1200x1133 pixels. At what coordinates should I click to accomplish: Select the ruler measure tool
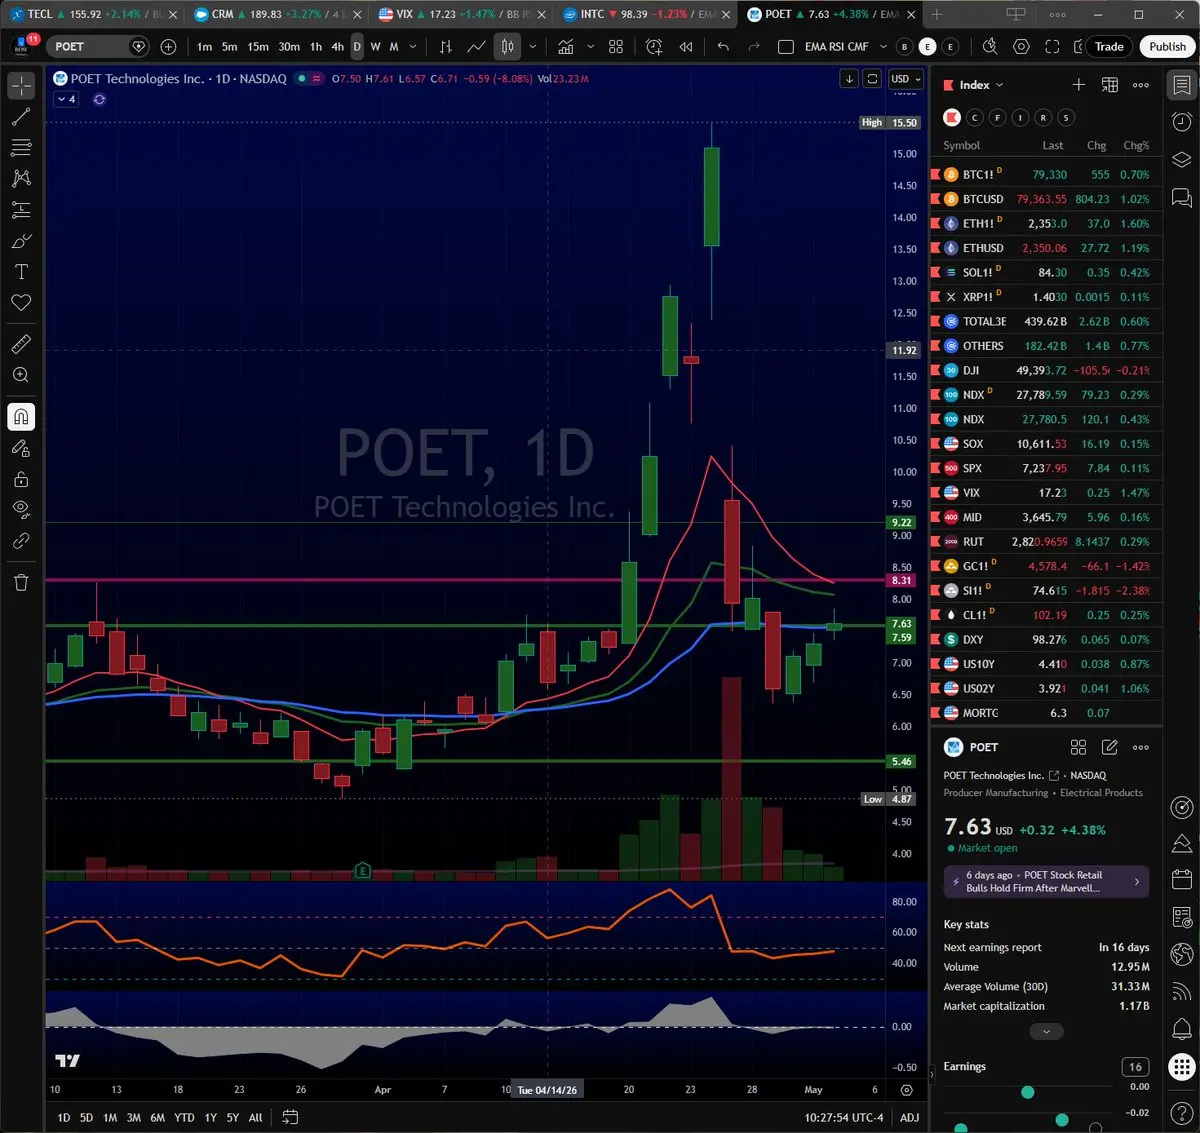point(21,344)
